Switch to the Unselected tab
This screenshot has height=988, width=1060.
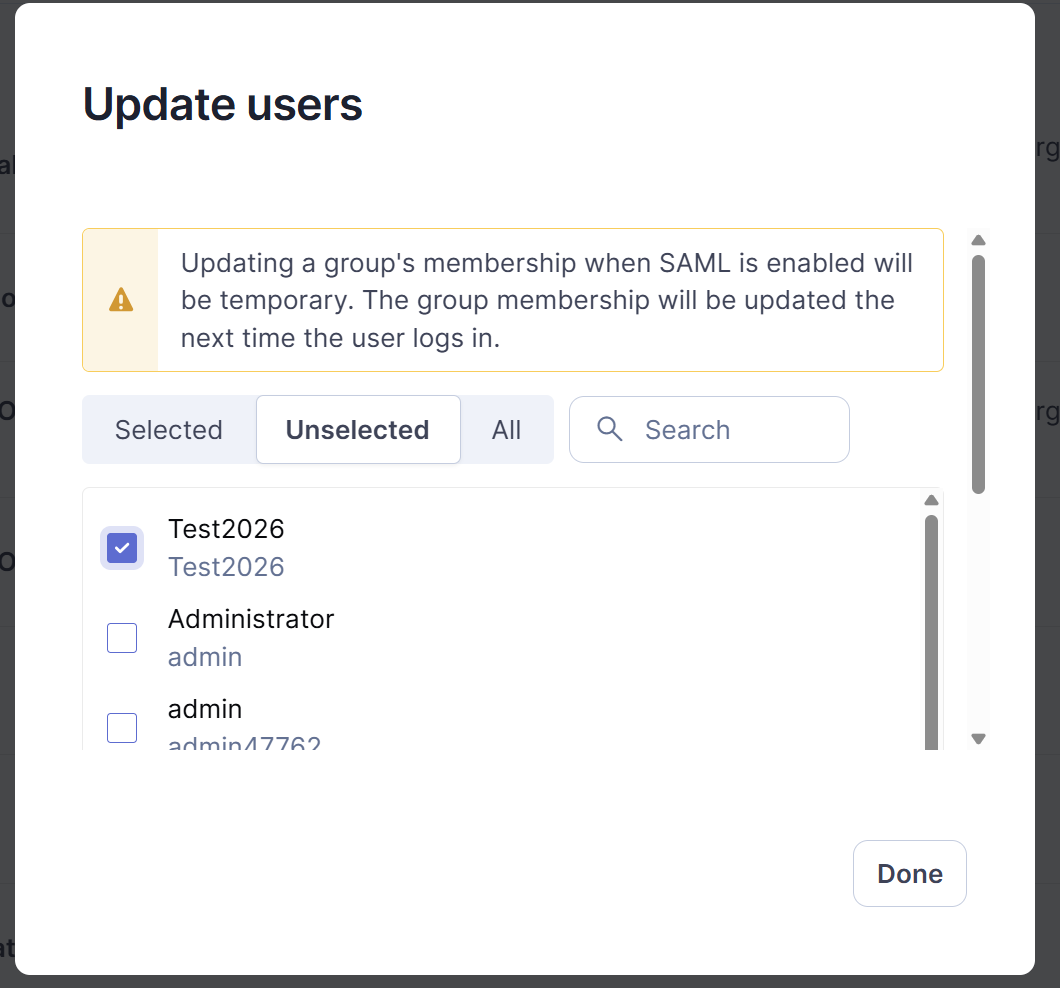[x=358, y=429]
